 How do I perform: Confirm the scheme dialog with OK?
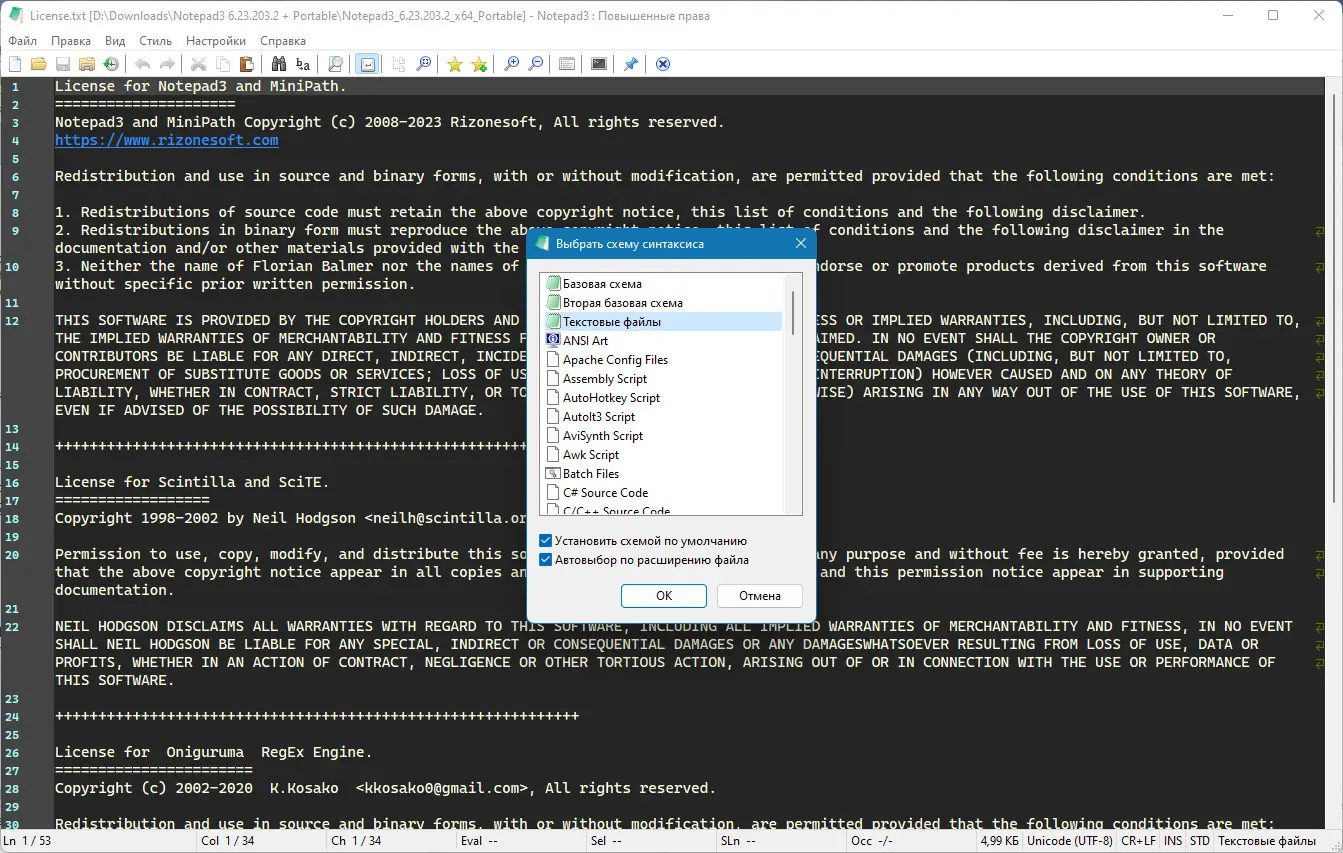pyautogui.click(x=664, y=595)
